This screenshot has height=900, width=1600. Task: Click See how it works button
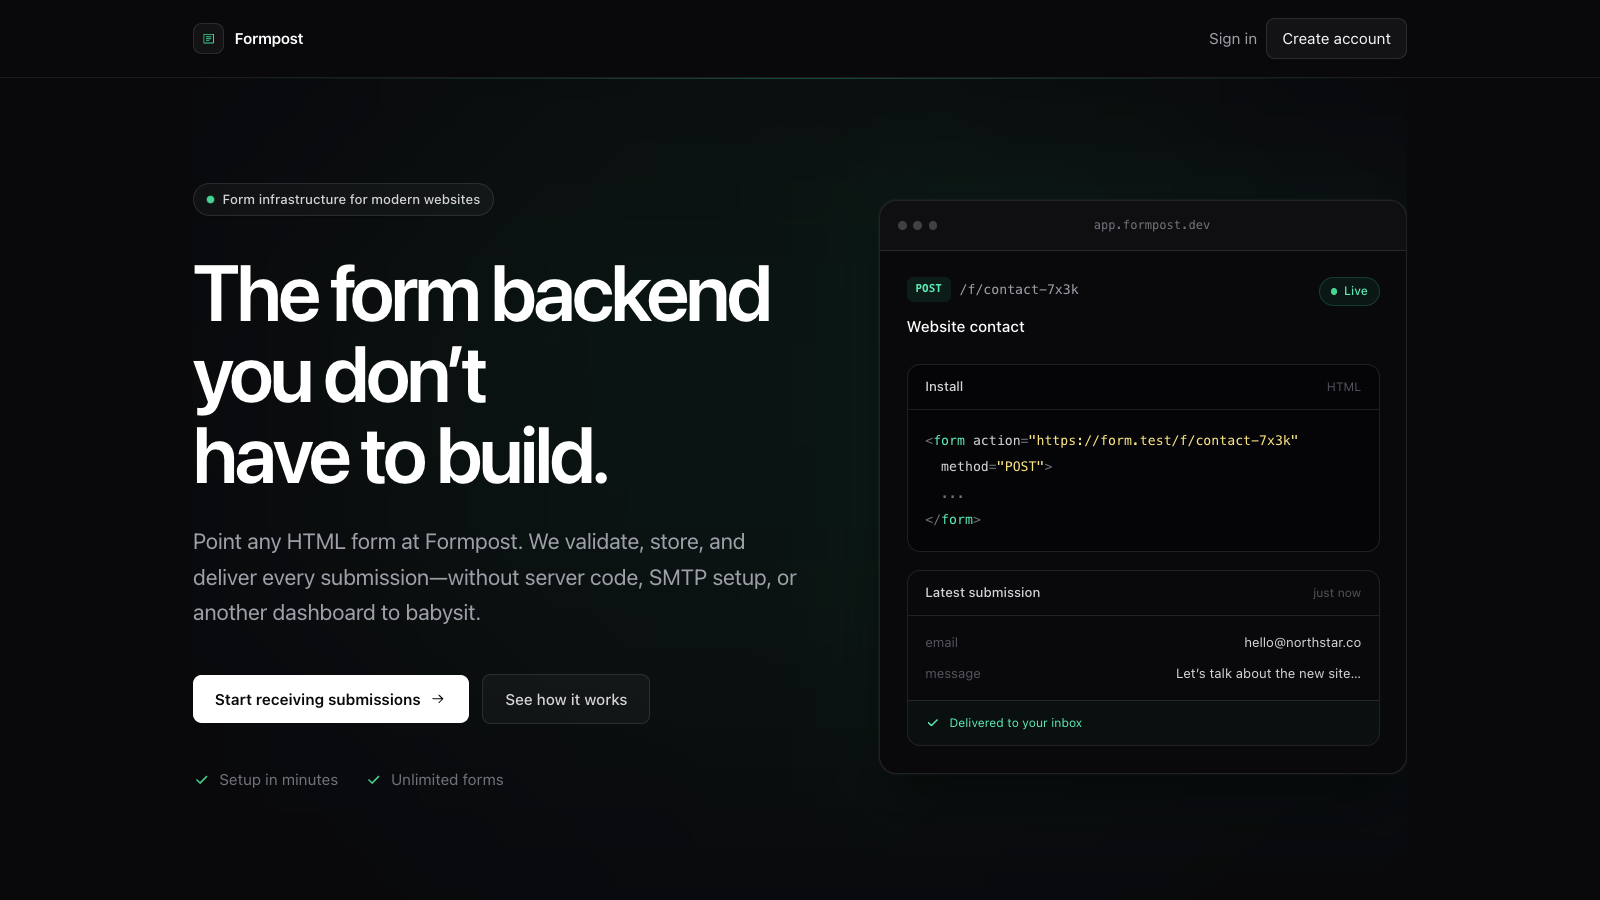tap(566, 699)
